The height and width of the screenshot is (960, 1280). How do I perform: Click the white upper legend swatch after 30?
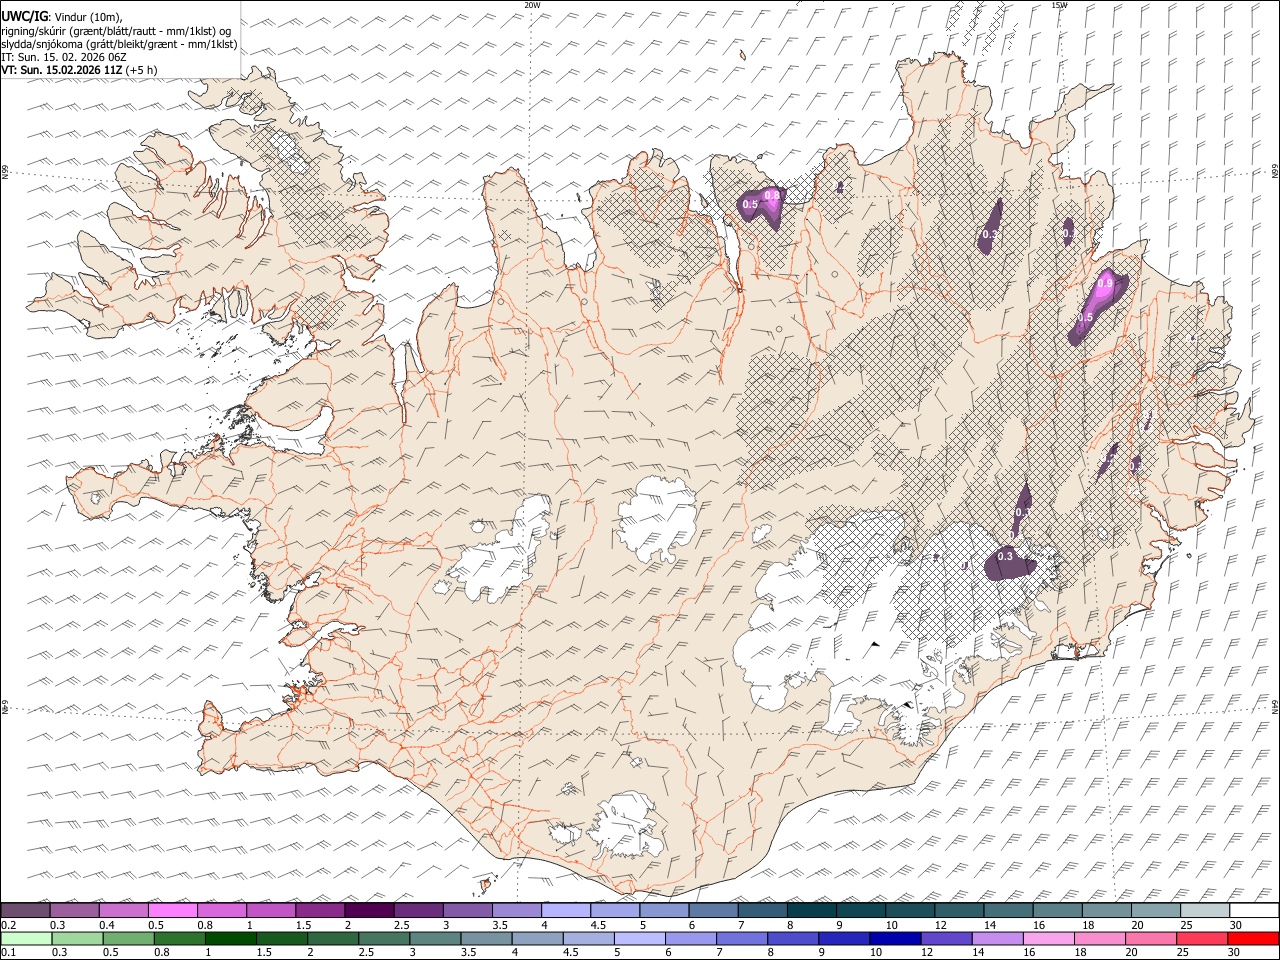click(1254, 910)
